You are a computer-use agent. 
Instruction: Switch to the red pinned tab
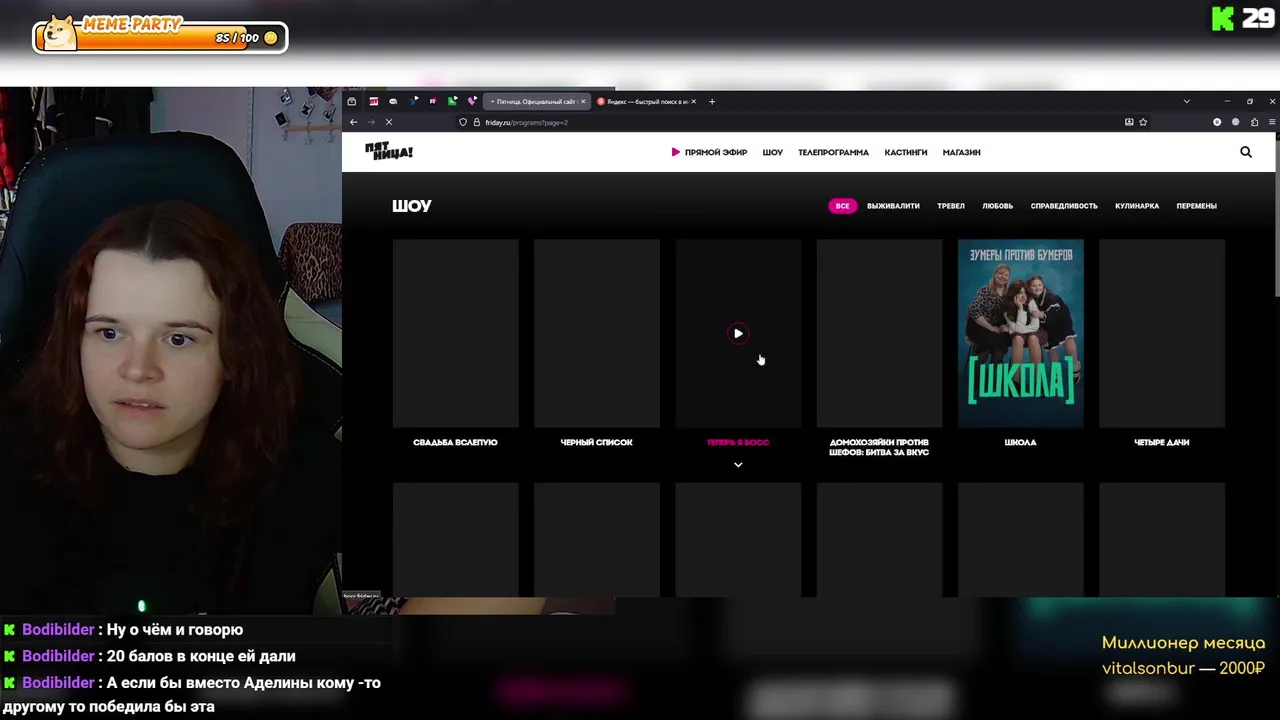374,101
